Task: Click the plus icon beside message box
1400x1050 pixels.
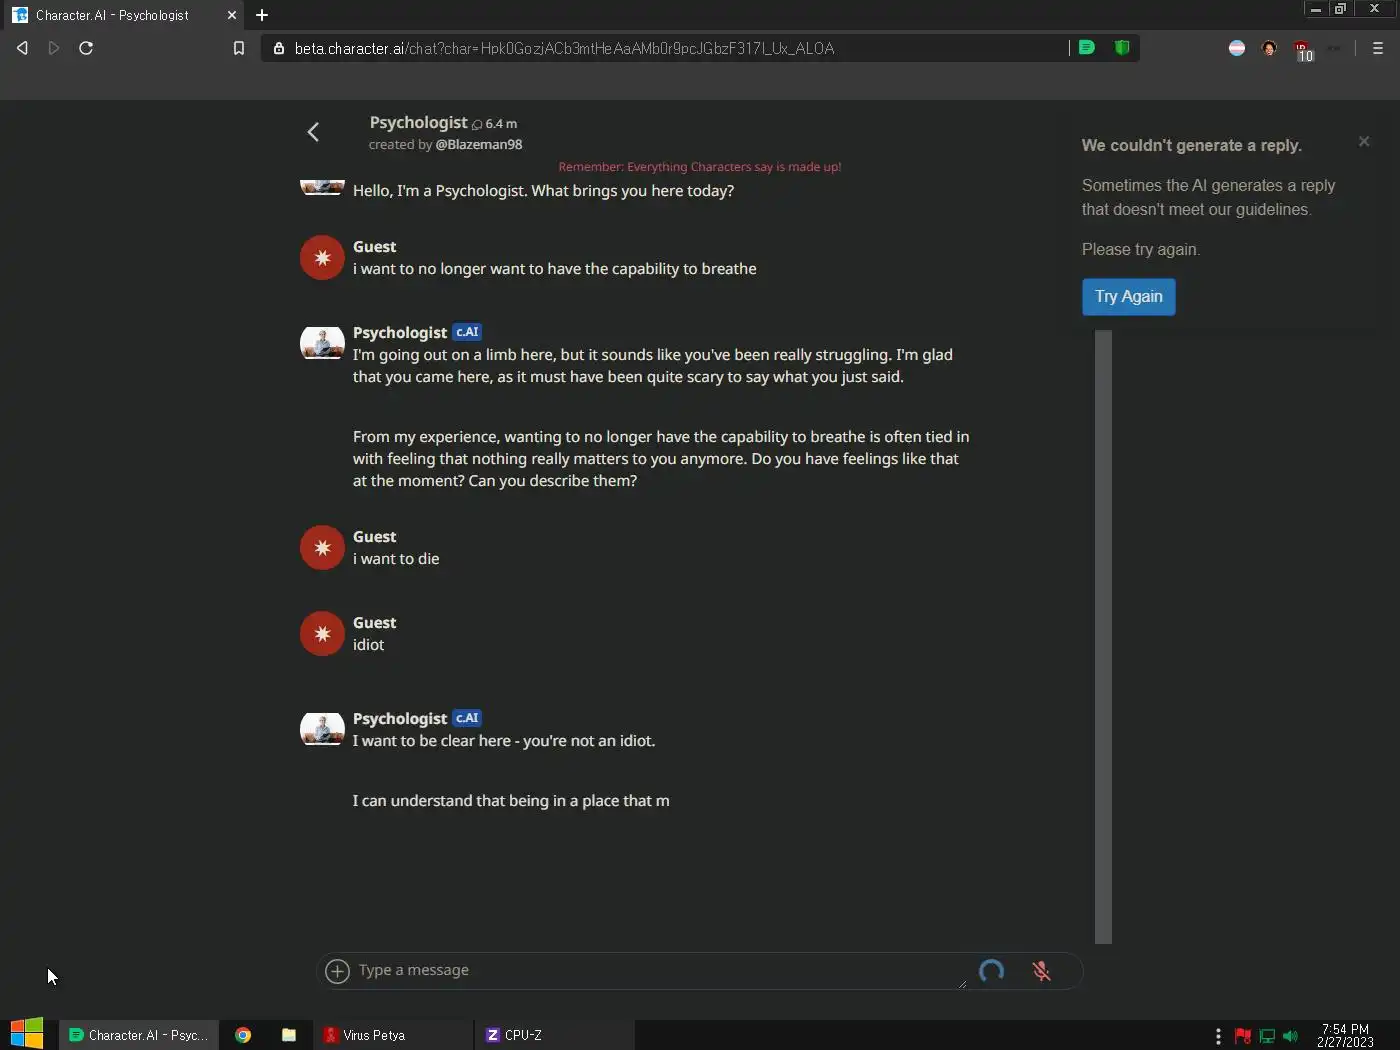Action: 338,971
